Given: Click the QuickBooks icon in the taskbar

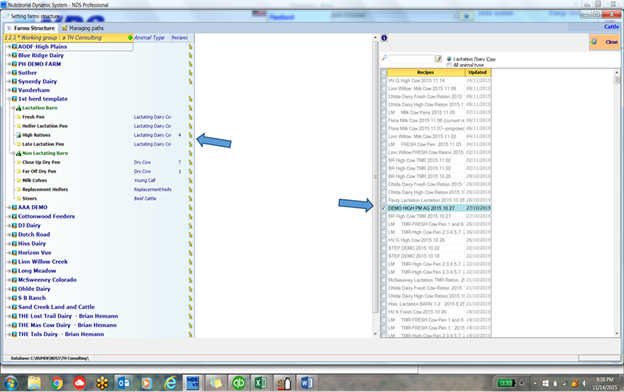Looking at the screenshot, I should coord(238,383).
